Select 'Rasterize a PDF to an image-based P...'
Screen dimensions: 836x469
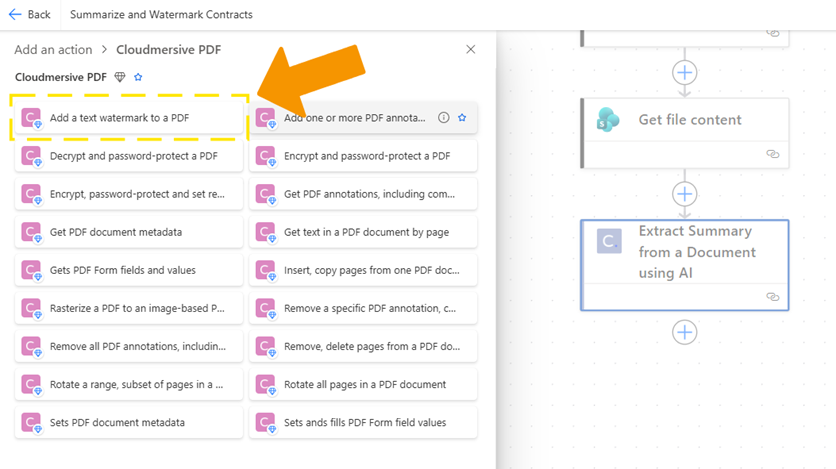coord(129,309)
